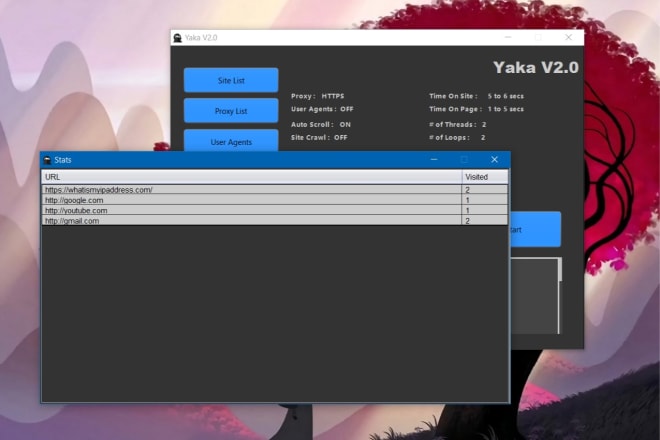This screenshot has width=660, height=440.
Task: Click the # of Threads value
Action: [484, 125]
